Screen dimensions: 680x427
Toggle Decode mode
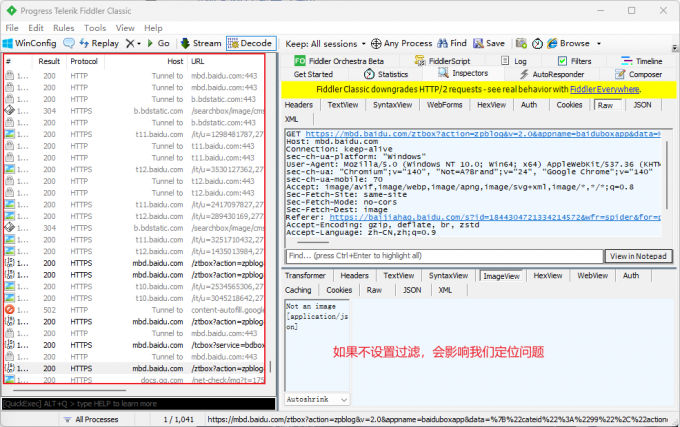click(249, 44)
